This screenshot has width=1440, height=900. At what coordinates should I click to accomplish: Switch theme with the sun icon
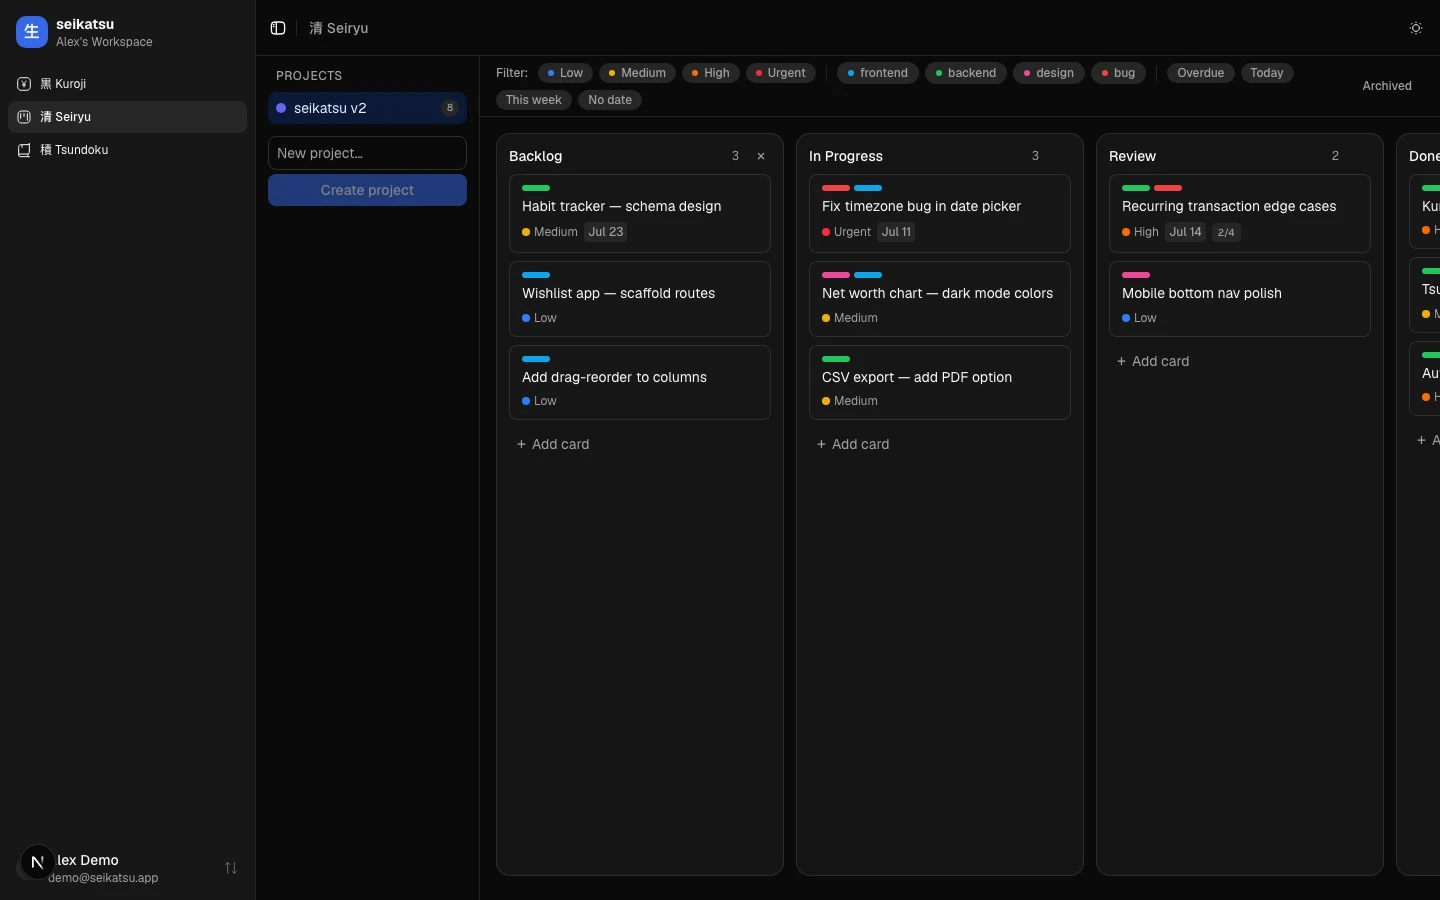1416,28
